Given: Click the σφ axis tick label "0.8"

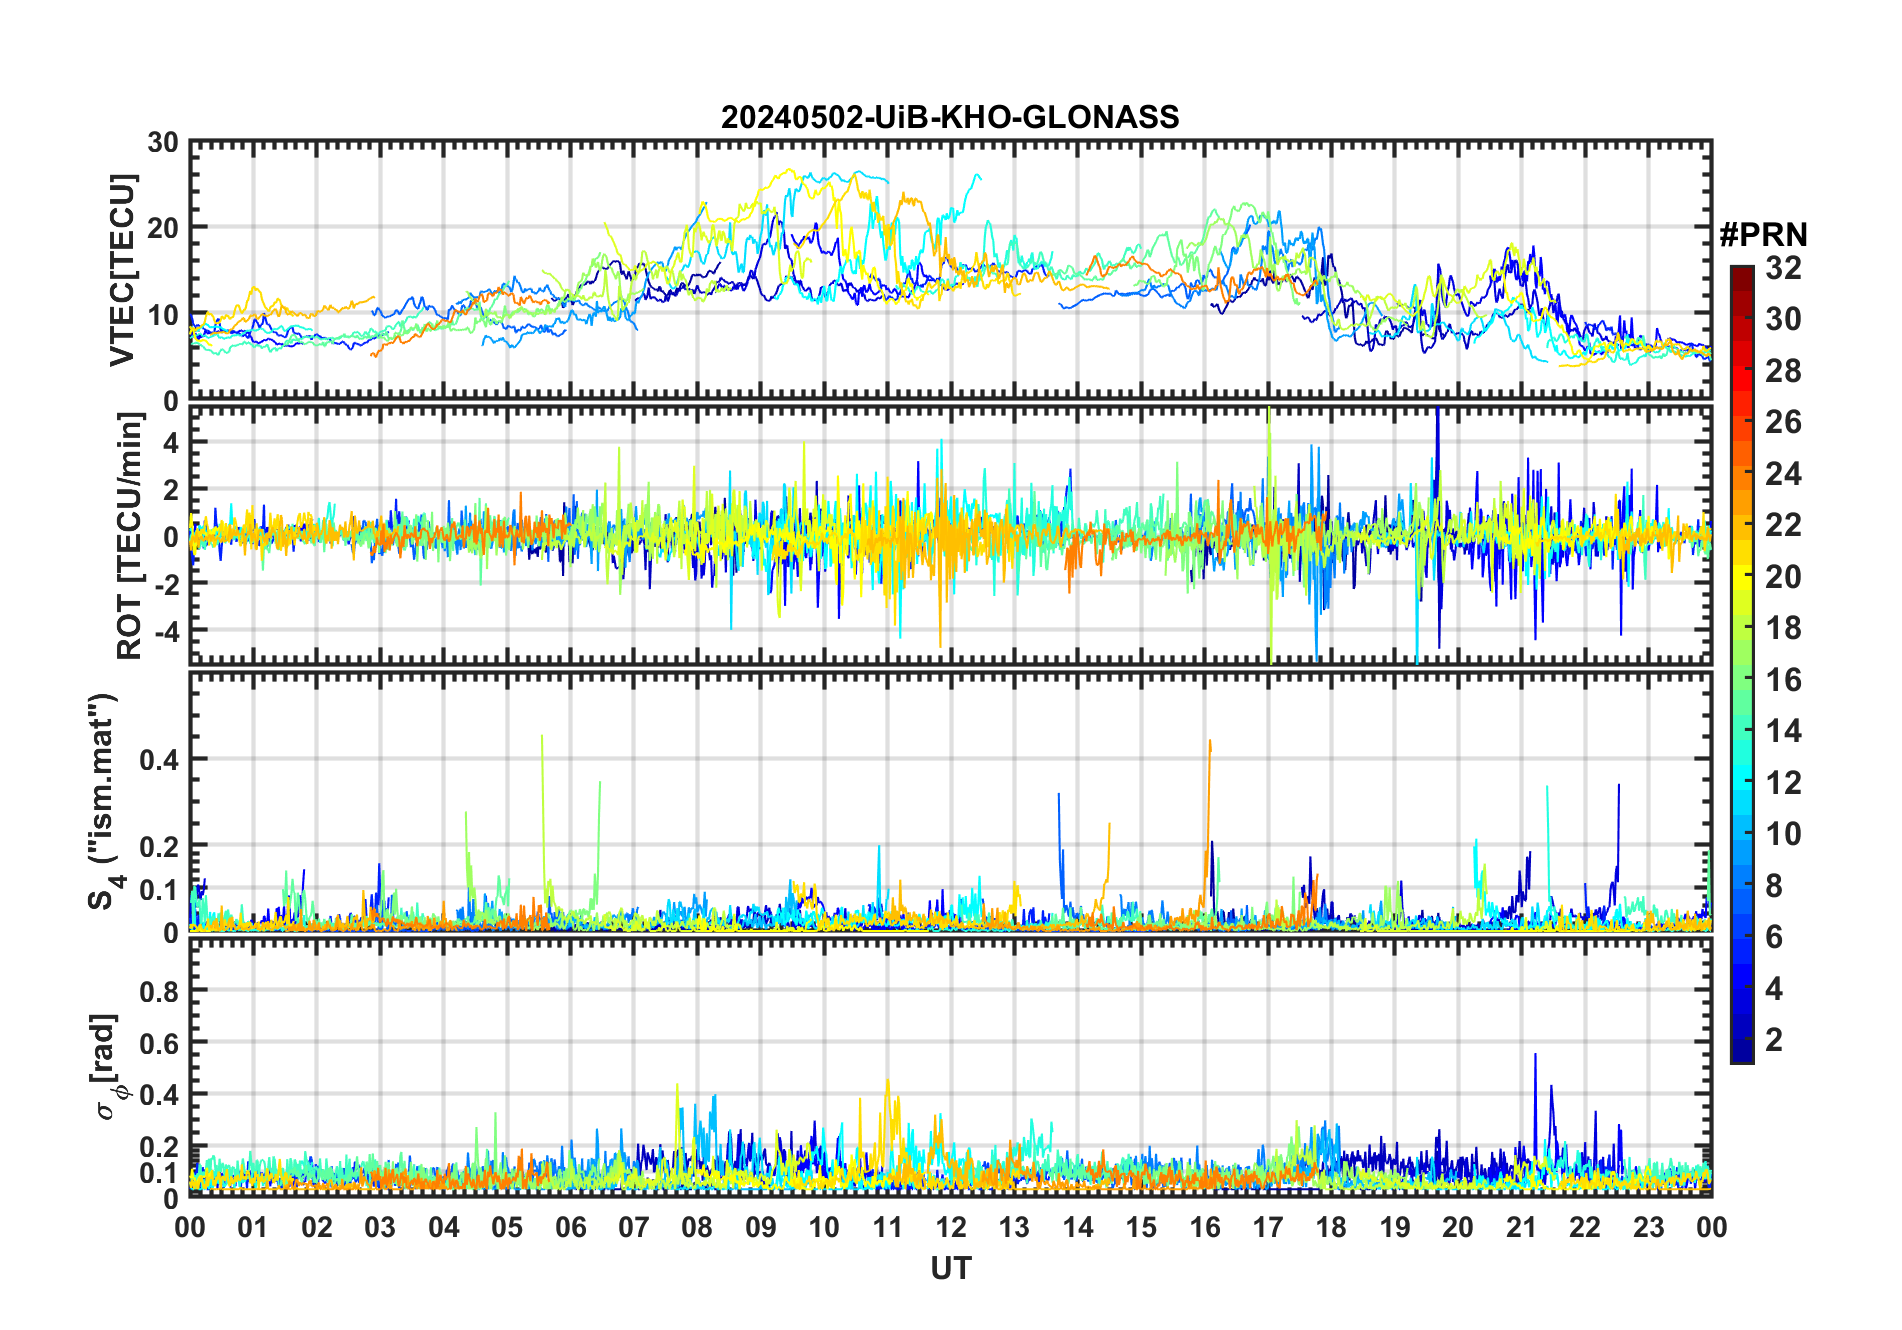Looking at the screenshot, I should [159, 992].
